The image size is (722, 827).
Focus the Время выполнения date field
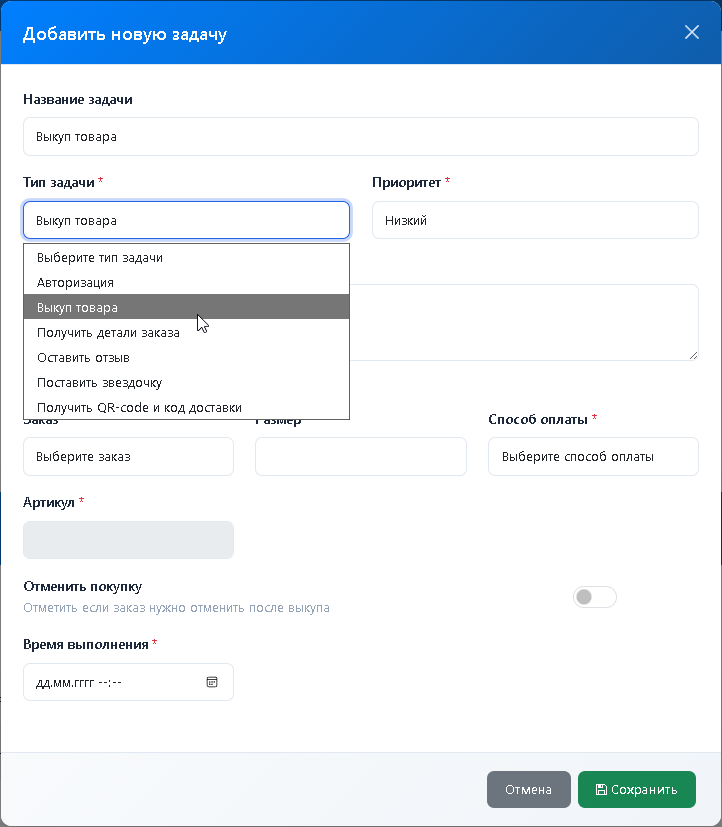point(128,682)
